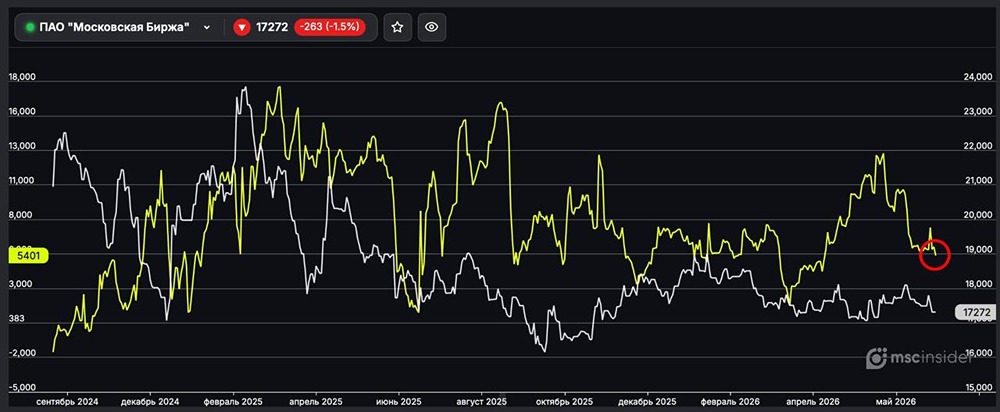Click the 22,000 right axis label

977,146
